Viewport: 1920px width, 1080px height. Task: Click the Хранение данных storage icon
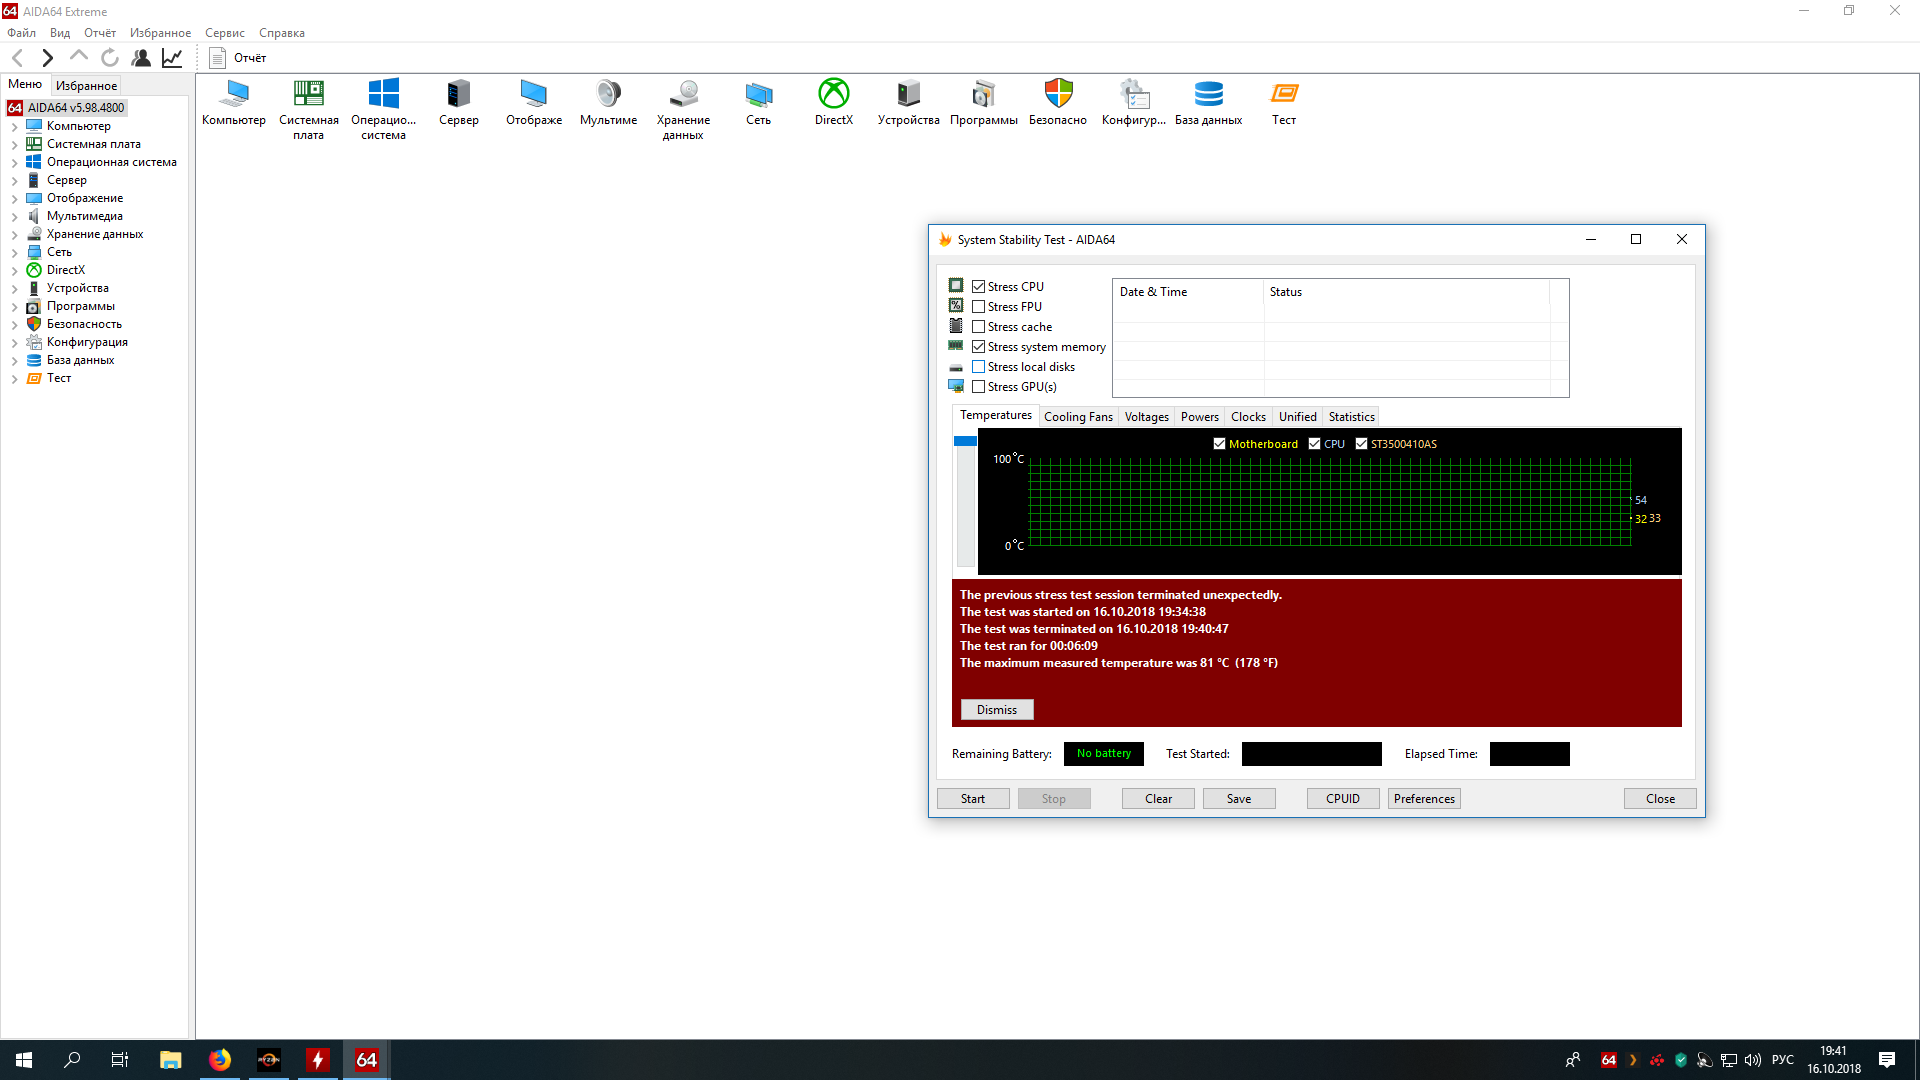683,95
